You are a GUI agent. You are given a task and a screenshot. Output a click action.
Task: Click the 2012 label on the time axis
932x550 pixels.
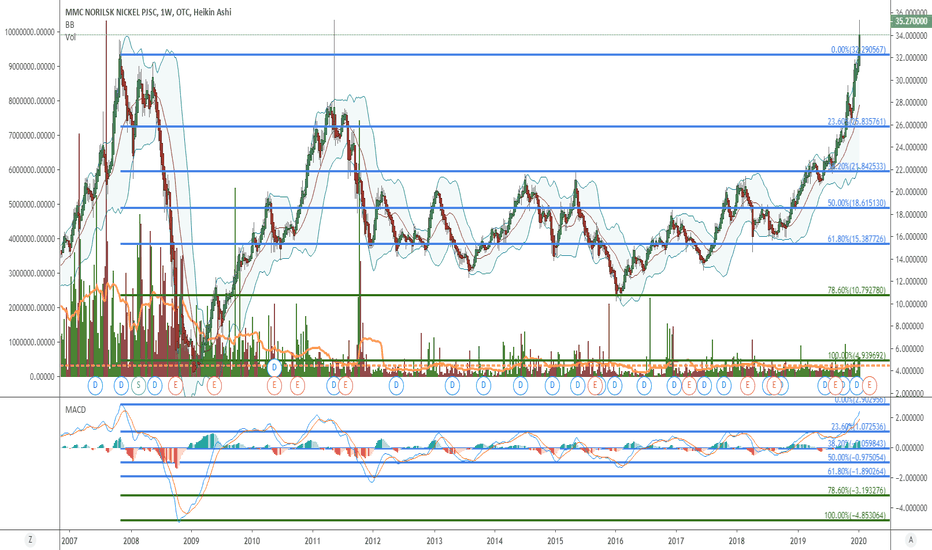pyautogui.click(x=373, y=540)
